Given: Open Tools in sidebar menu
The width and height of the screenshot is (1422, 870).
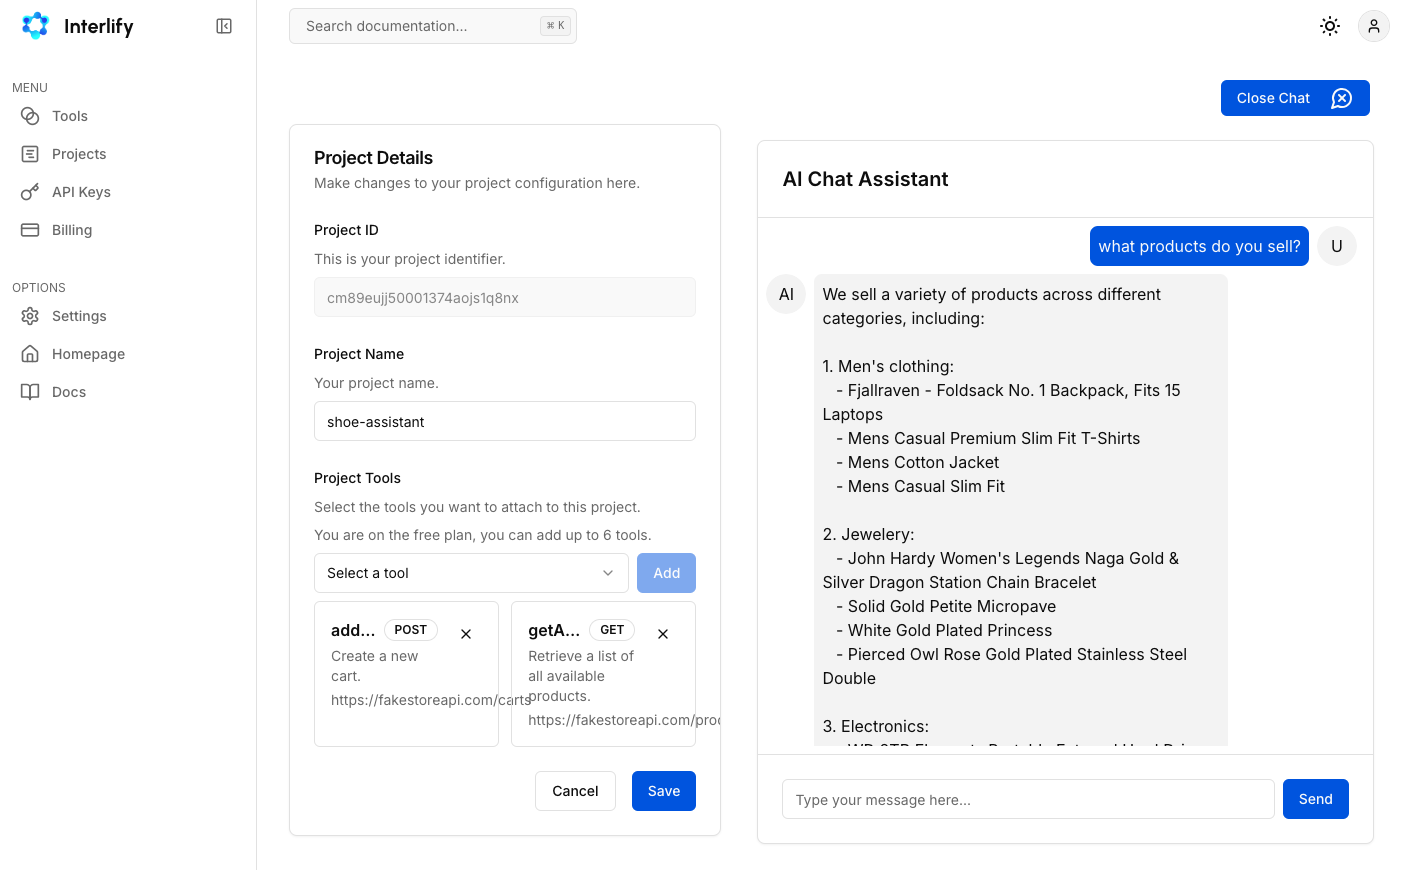Looking at the screenshot, I should pyautogui.click(x=69, y=116).
